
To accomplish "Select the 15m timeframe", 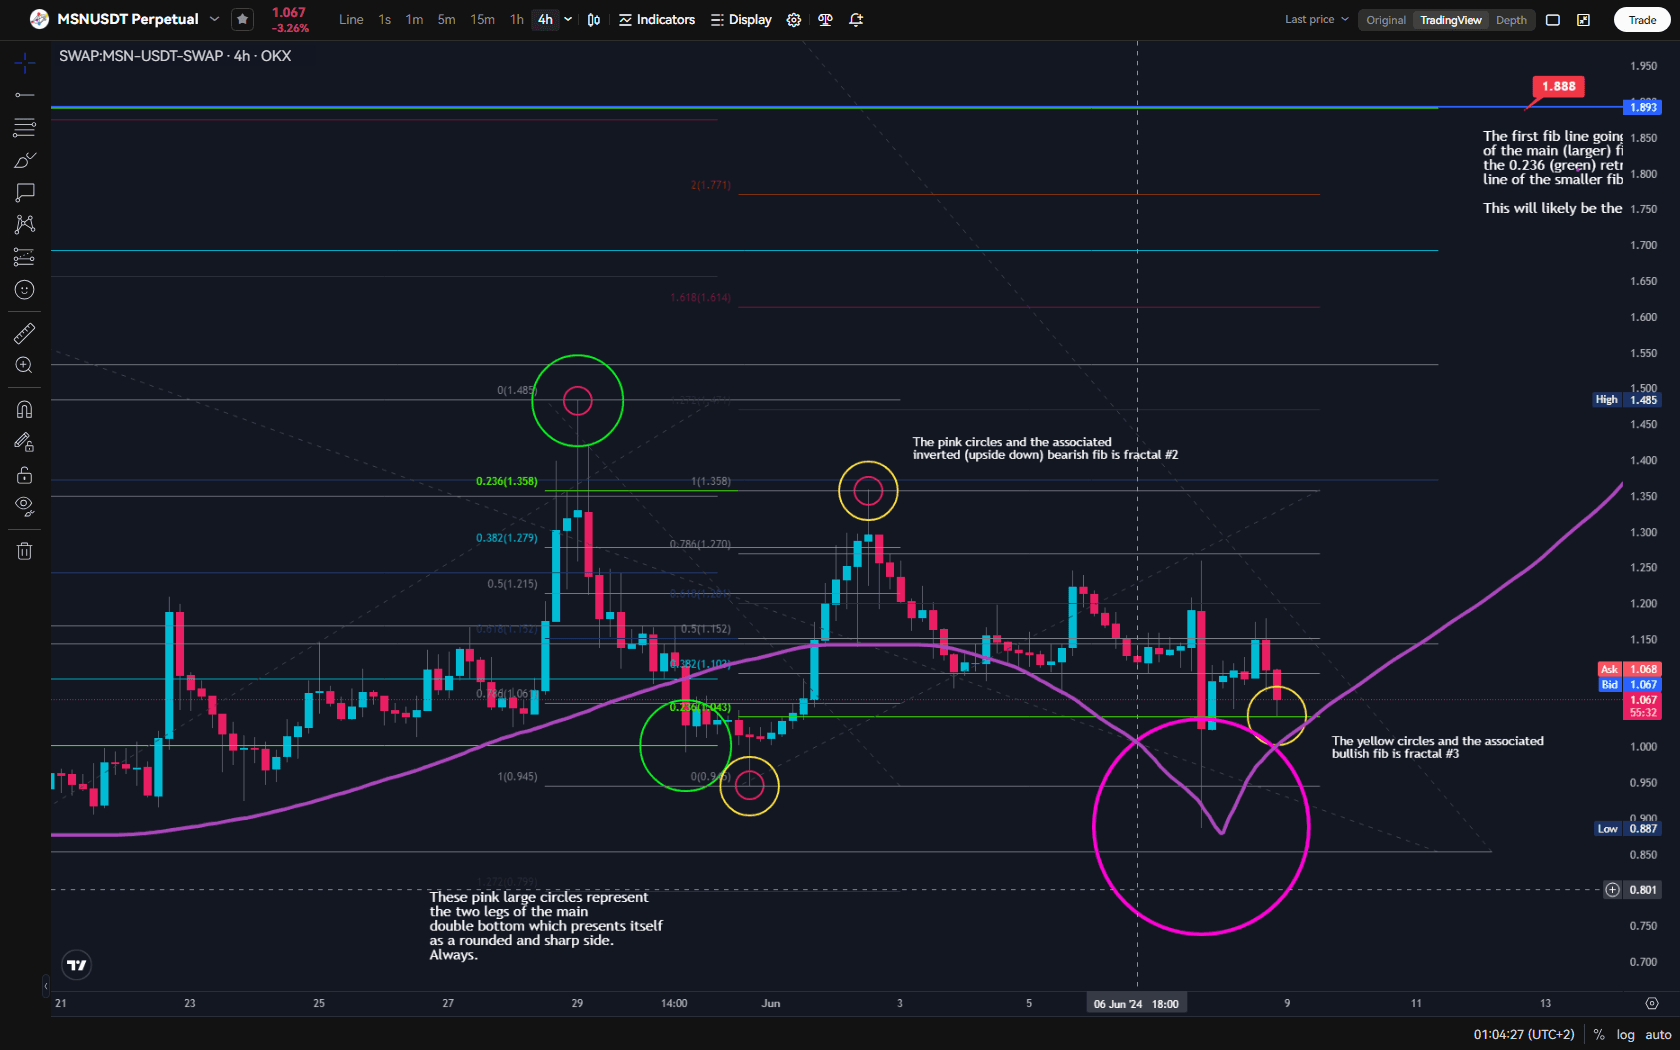I will pos(483,20).
